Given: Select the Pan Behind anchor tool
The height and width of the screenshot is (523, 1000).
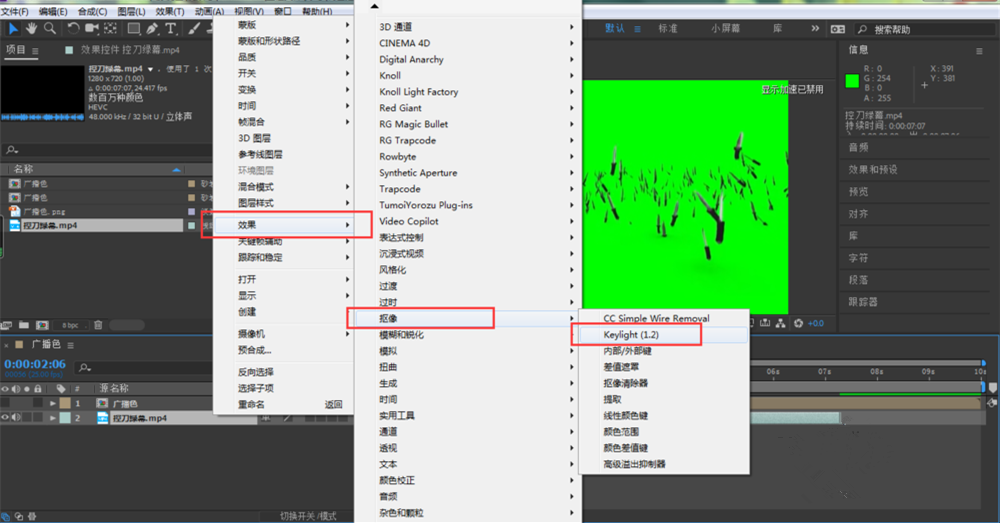Looking at the screenshot, I should click(110, 28).
